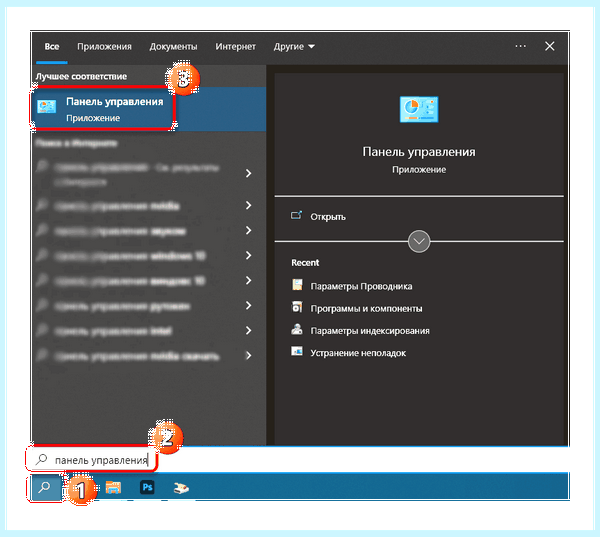Screen dimensions: 600x537
Task: Expand arrow of suggestion ending nvidia скачать
Action: click(249, 356)
